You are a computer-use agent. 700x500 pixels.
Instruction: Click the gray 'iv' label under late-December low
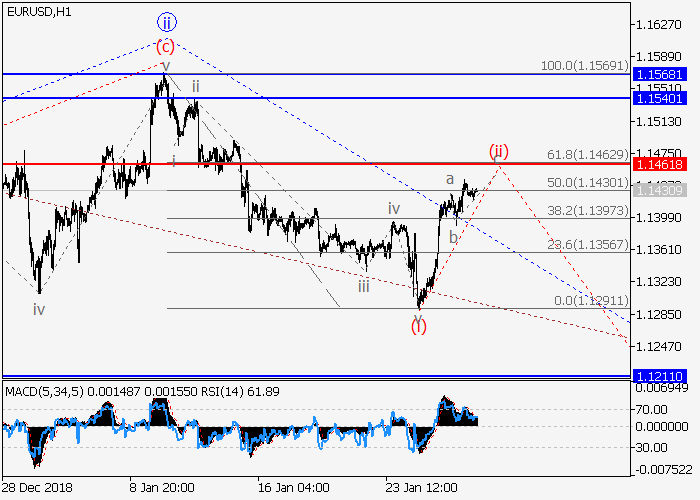pos(39,309)
